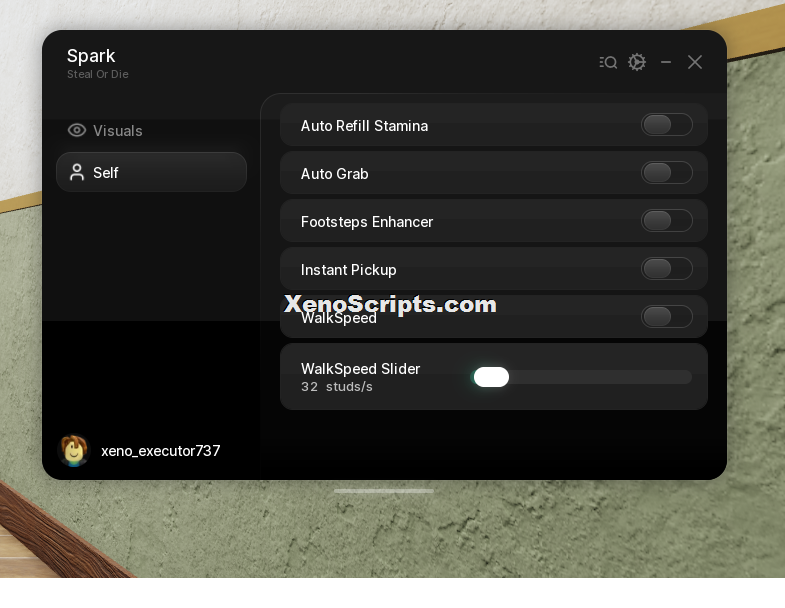Click the Spark title text

coord(91,56)
